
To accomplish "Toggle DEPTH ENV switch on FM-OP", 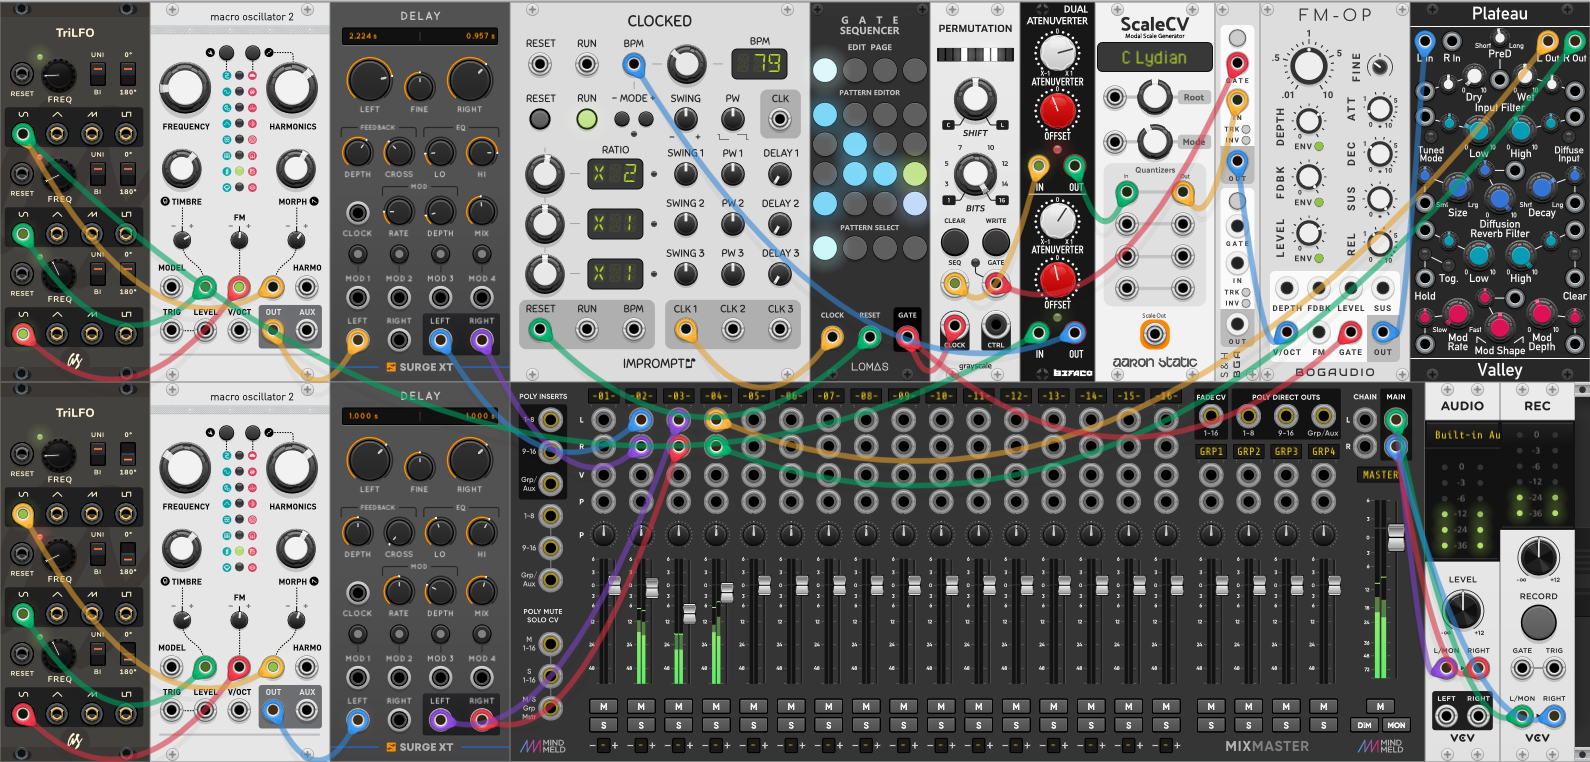I will click(1319, 146).
